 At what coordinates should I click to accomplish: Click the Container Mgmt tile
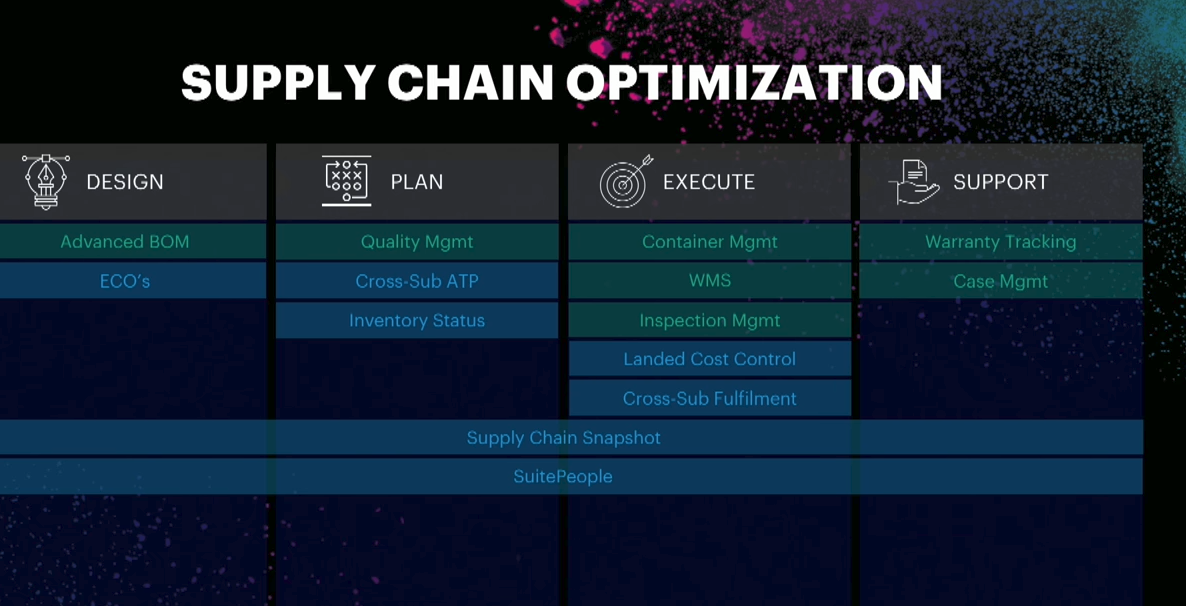(710, 242)
